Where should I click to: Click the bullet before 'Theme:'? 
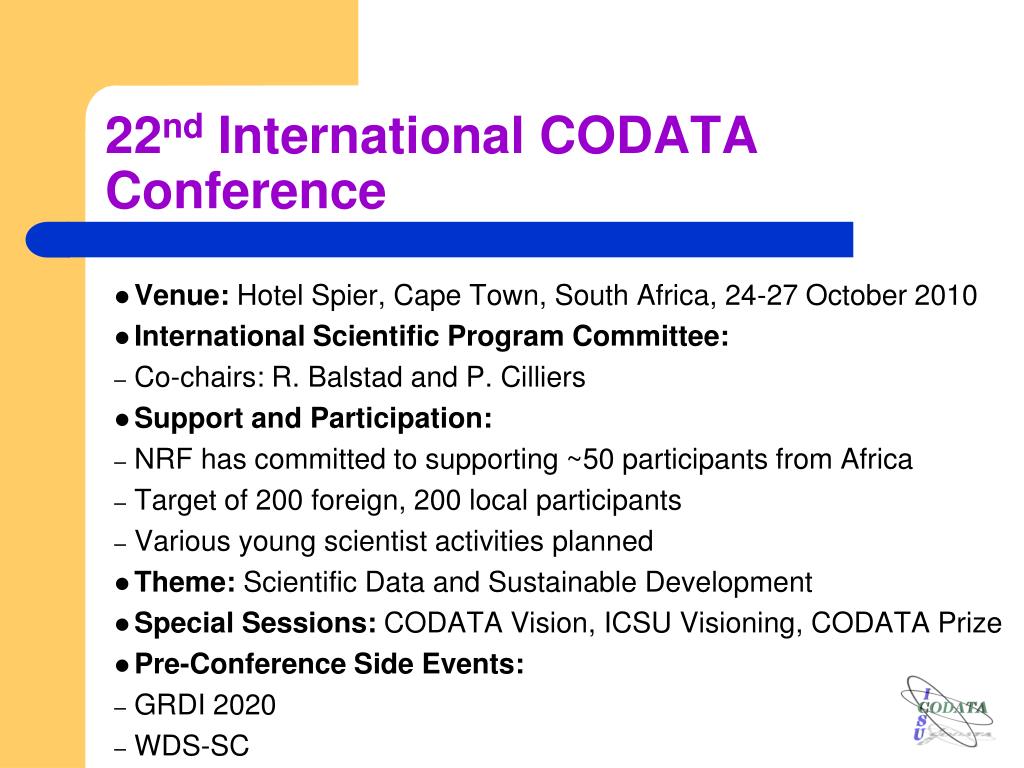[122, 584]
